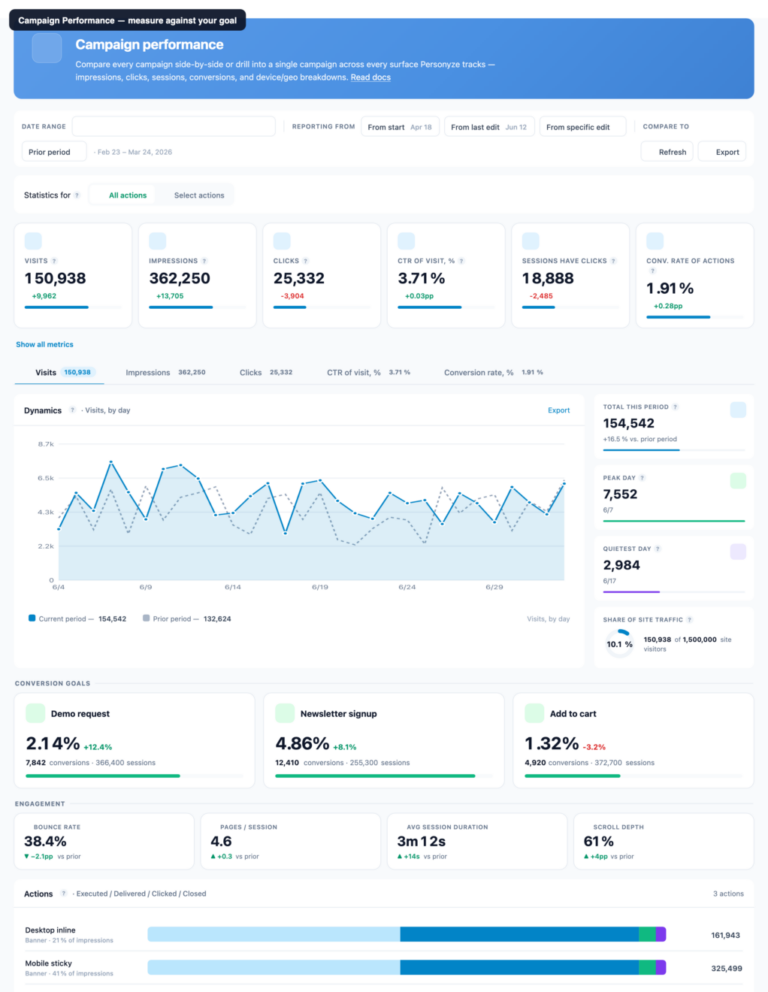
Task: Click the help icon next to Statistics for
Action: [x=77, y=195]
